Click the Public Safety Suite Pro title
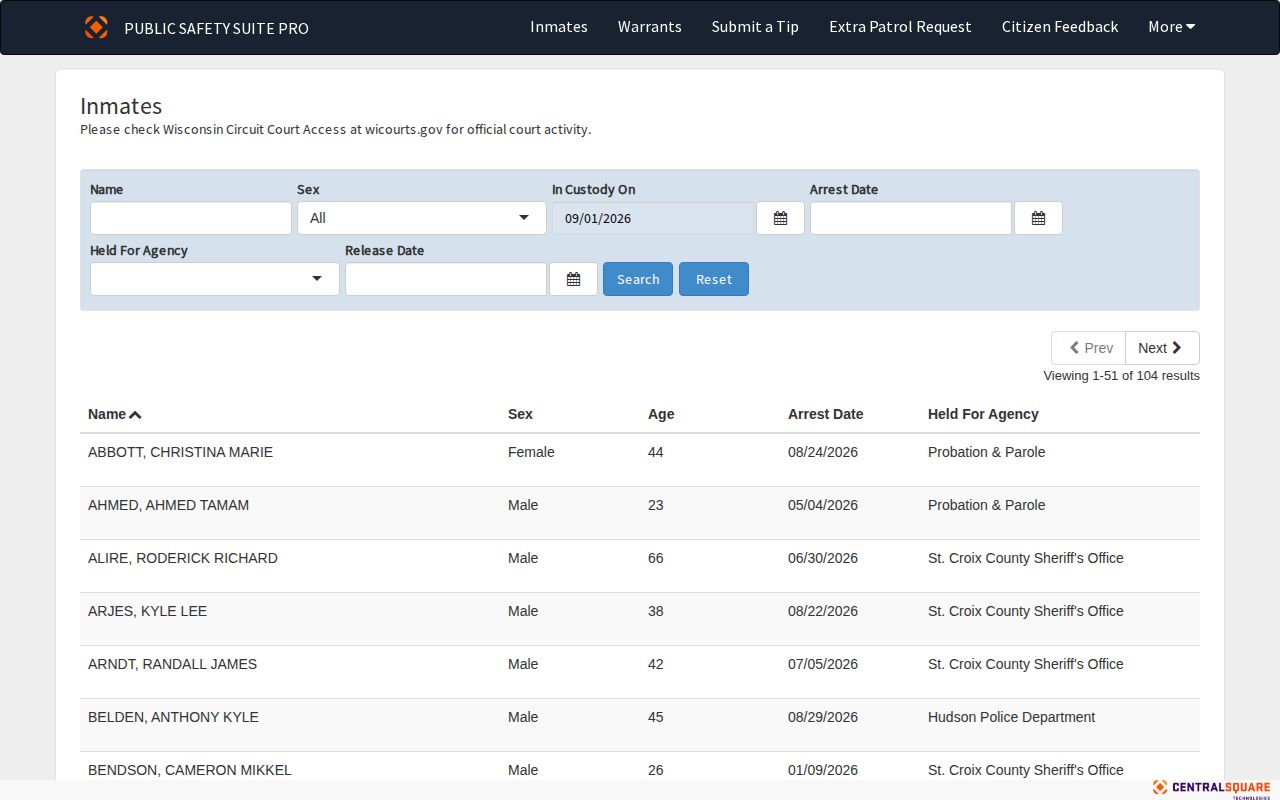The height and width of the screenshot is (800, 1280). 216,28
